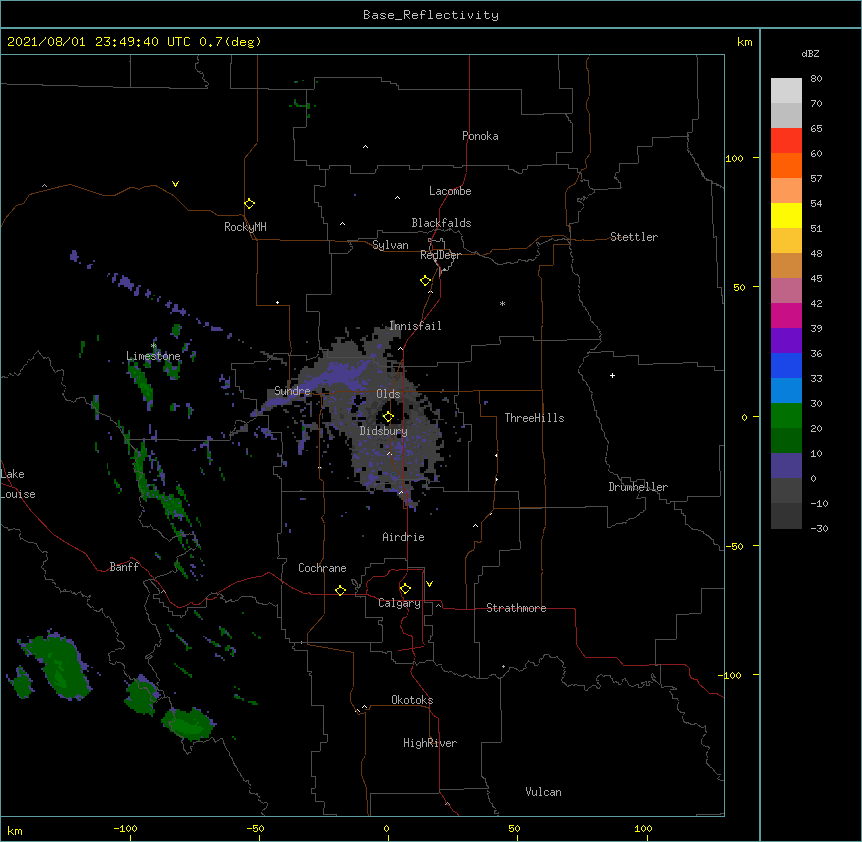The height and width of the screenshot is (842, 862).
Task: Select the light blue 33 dBZ legend swatch
Action: [x=786, y=390]
